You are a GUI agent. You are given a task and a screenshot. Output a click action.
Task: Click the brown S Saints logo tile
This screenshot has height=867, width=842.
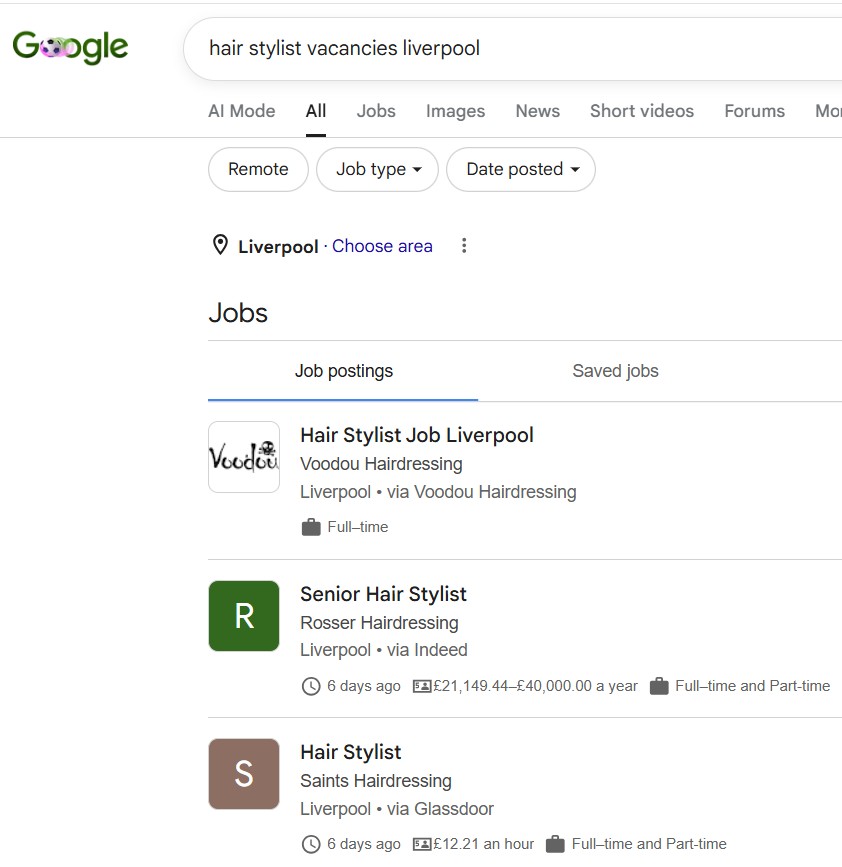point(244,774)
